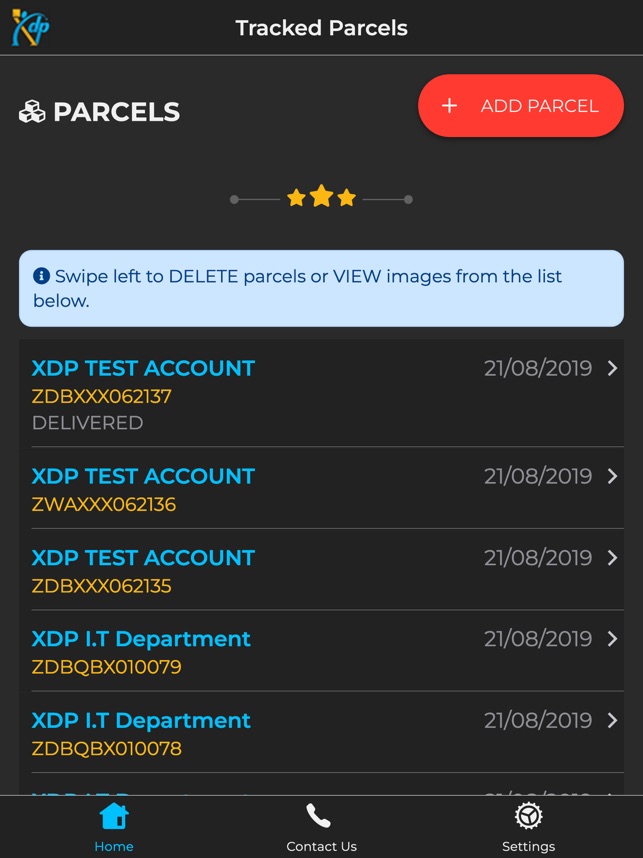The width and height of the screenshot is (643, 858).
Task: Tap the plus icon on Add Parcel
Action: 449,106
